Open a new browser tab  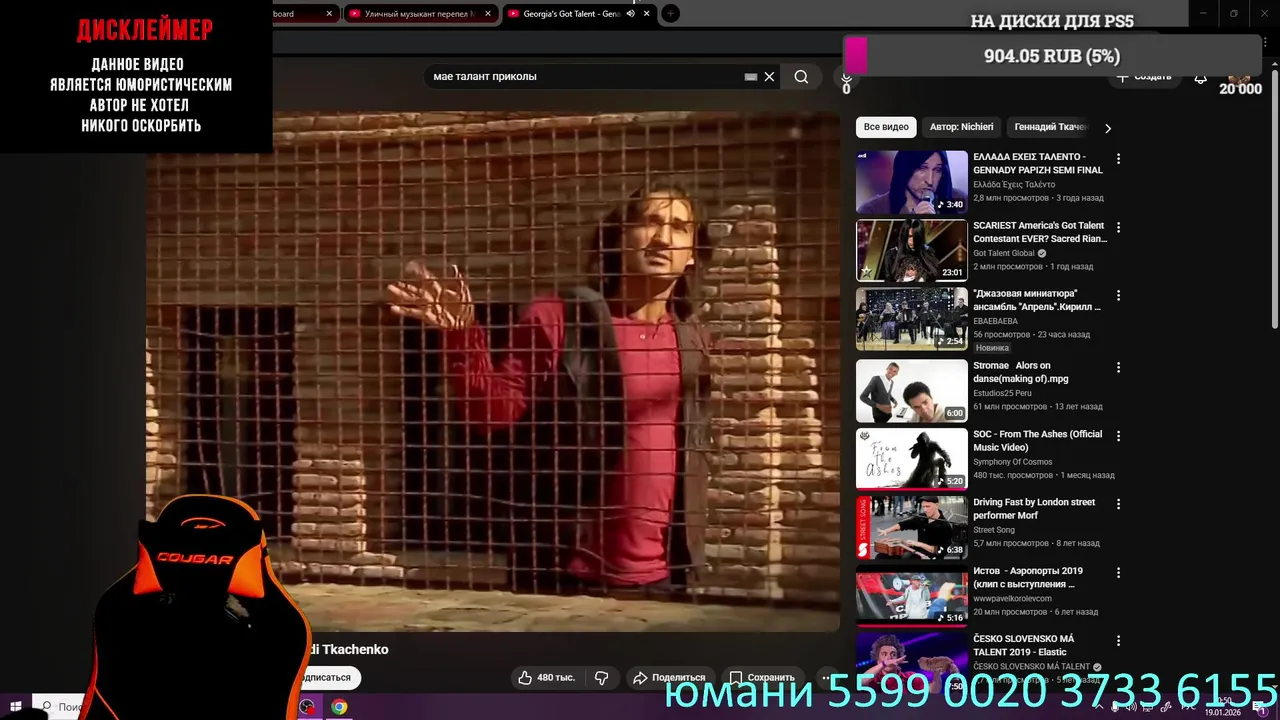(670, 14)
